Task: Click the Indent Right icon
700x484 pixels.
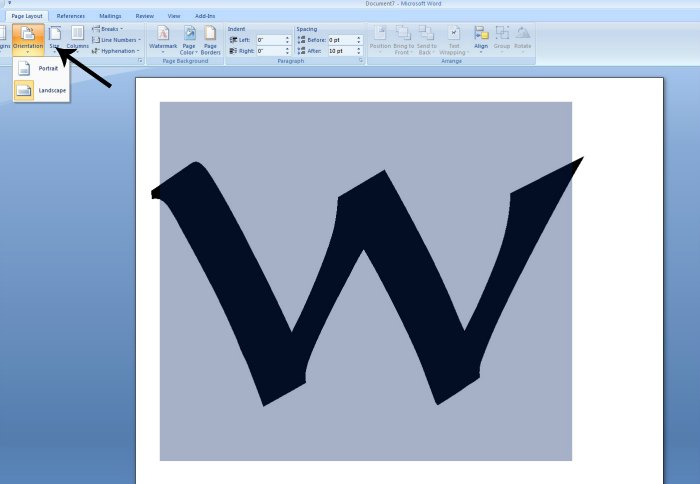Action: click(x=233, y=51)
